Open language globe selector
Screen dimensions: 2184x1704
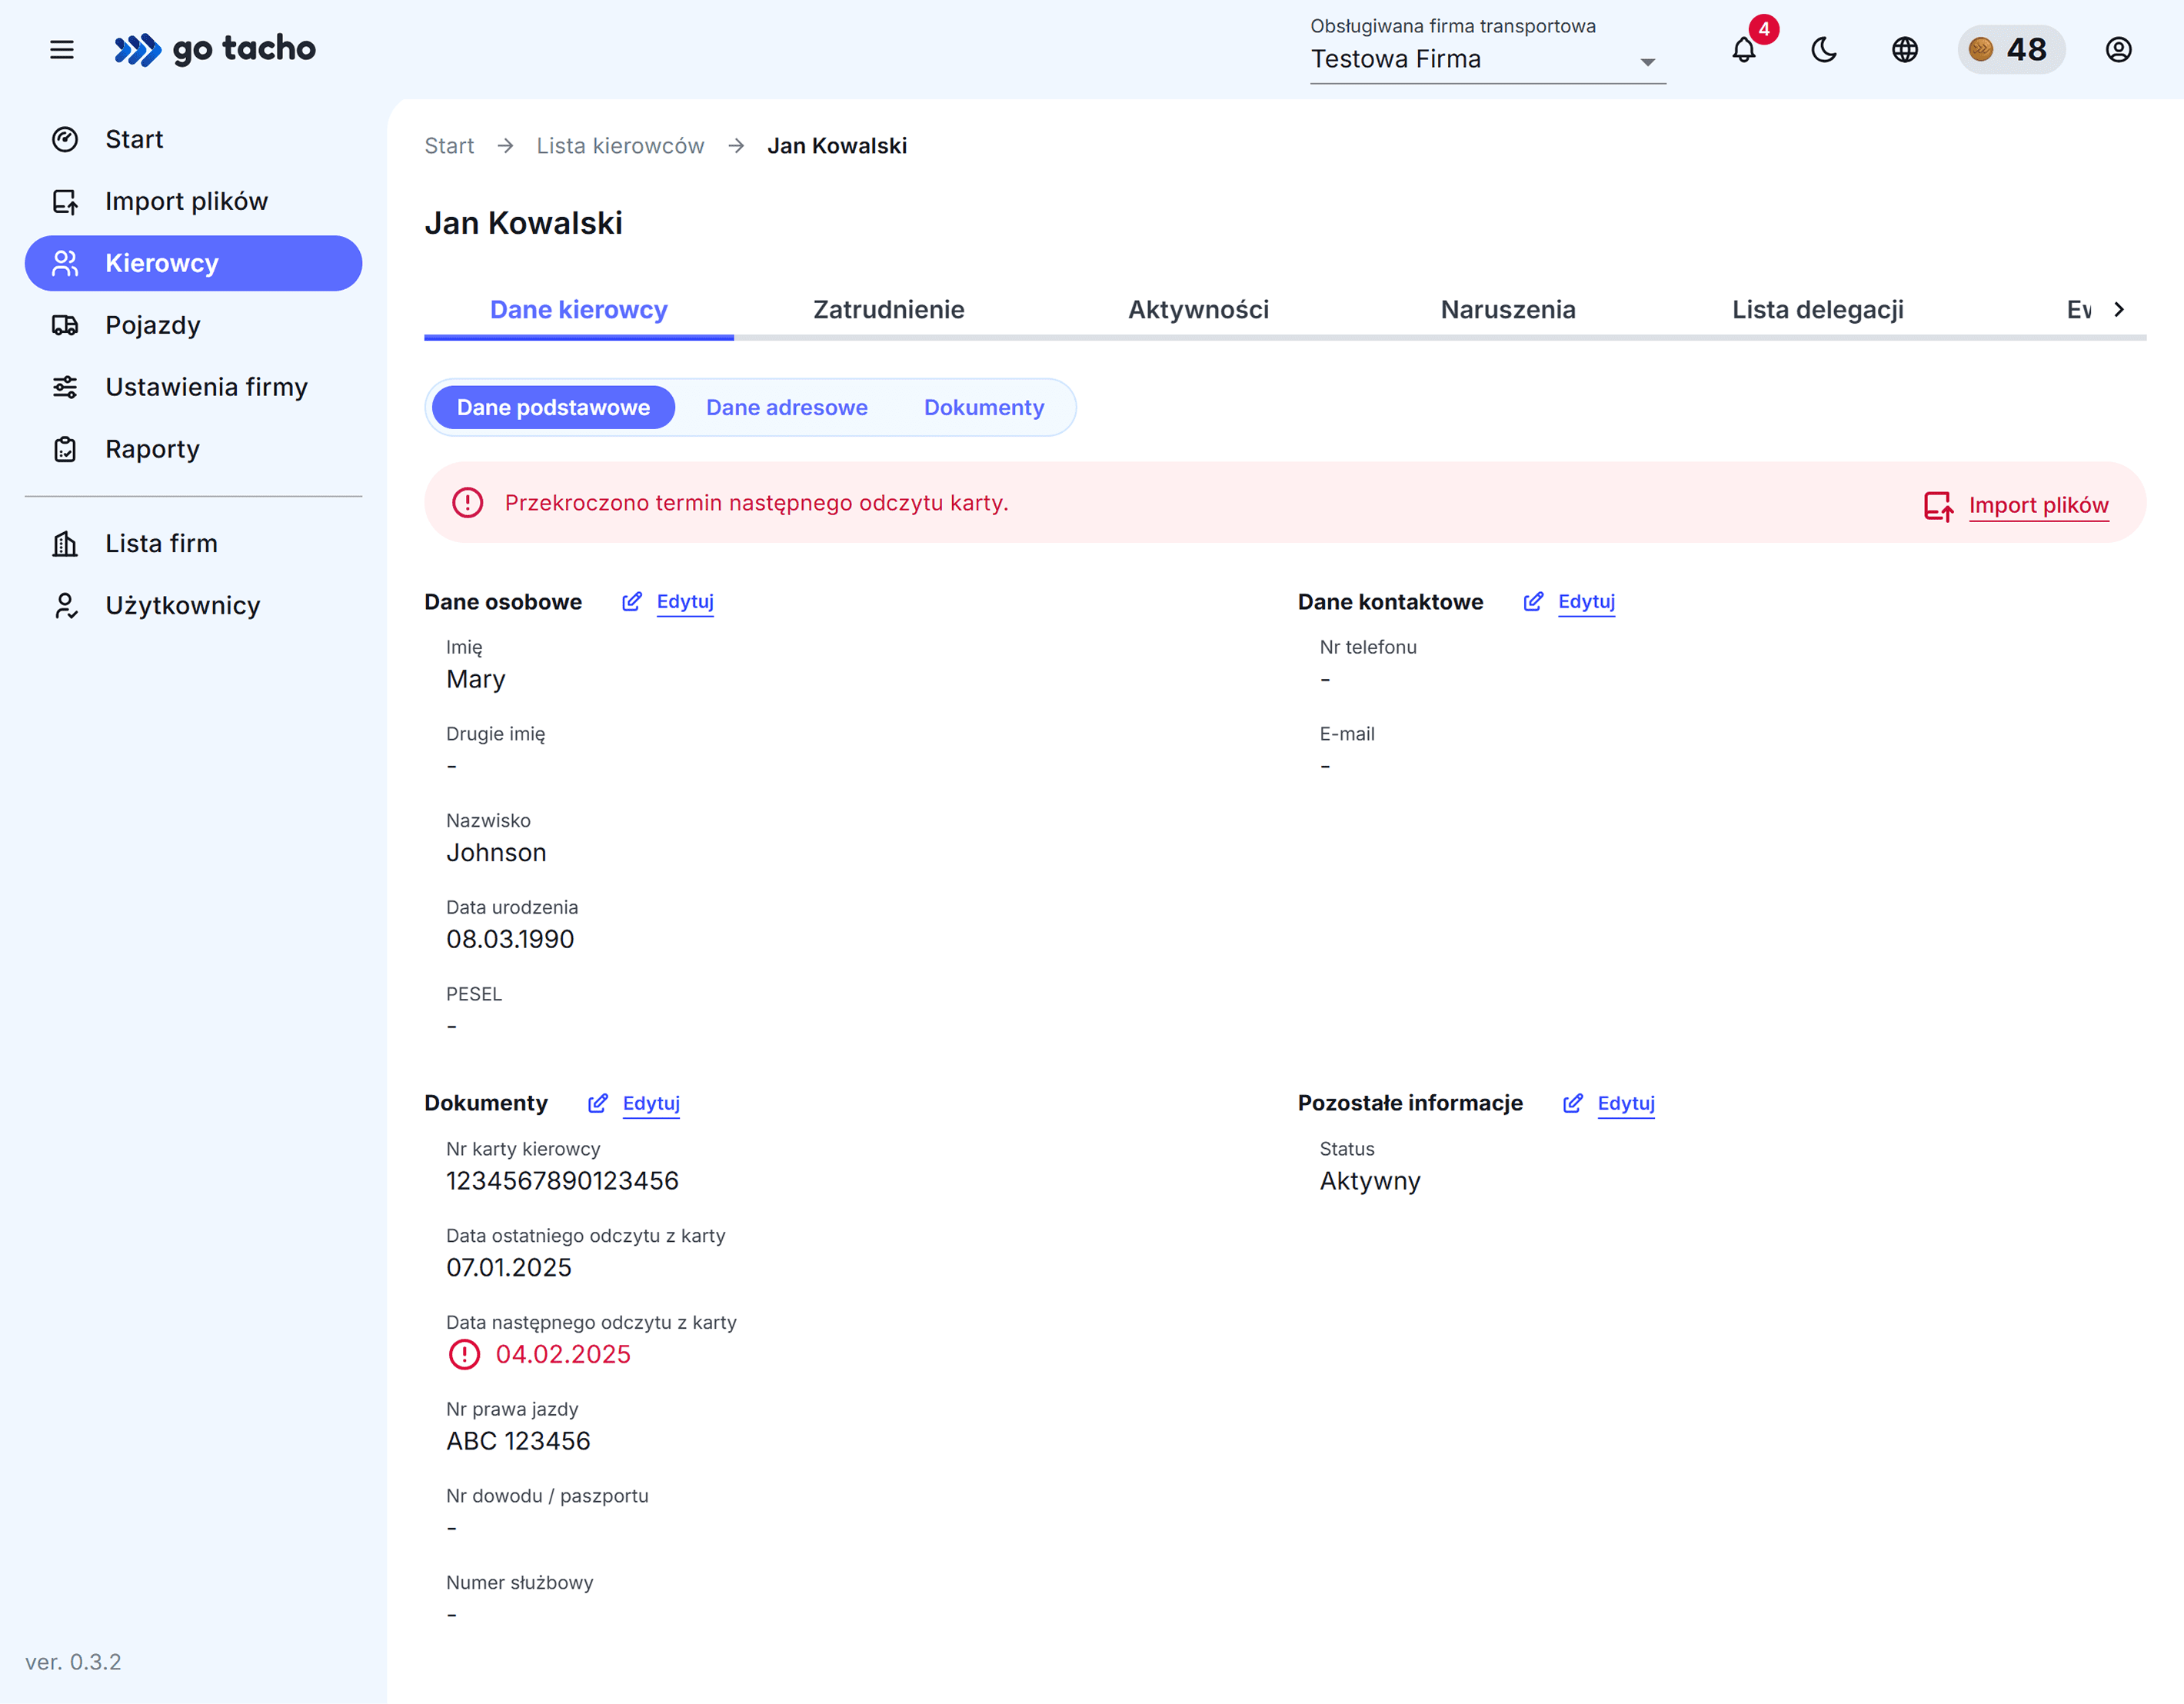tap(1905, 49)
